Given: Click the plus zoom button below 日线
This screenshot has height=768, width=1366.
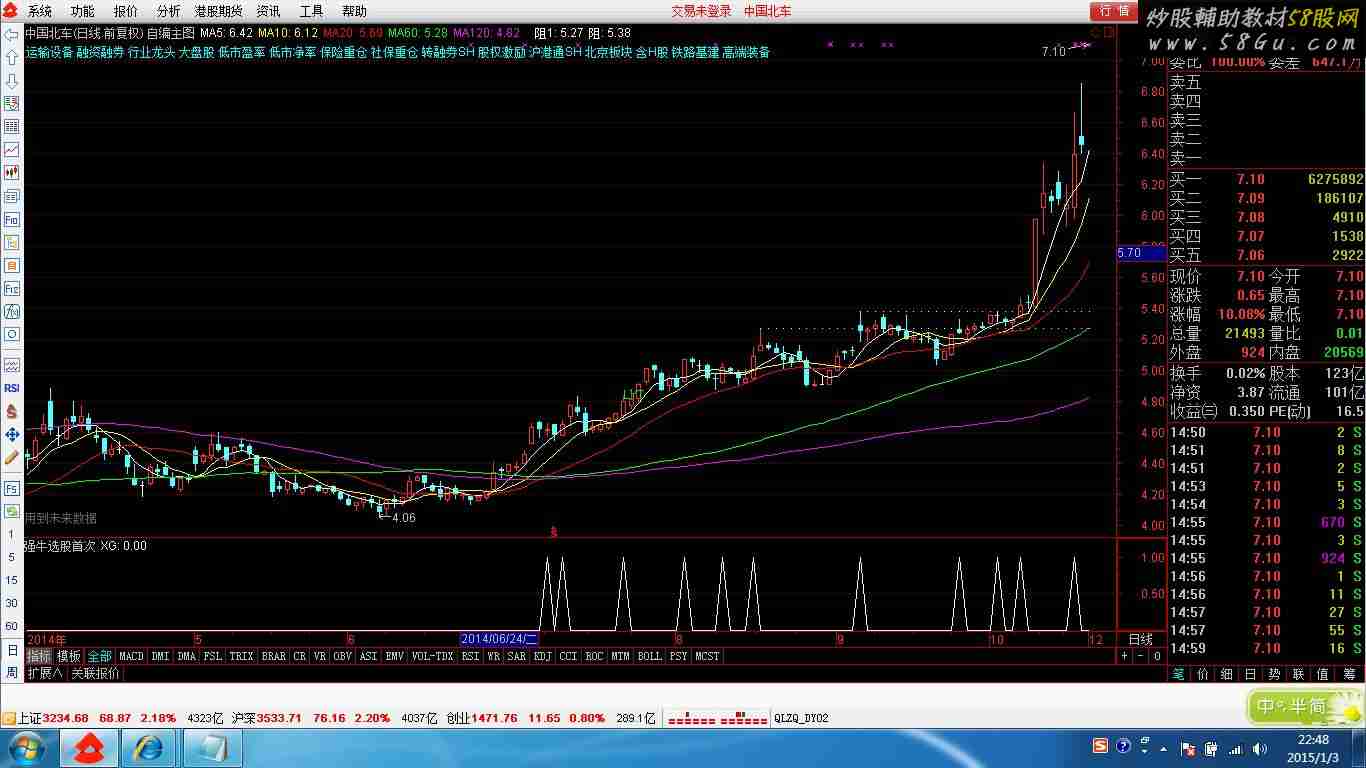Looking at the screenshot, I should point(1124,656).
